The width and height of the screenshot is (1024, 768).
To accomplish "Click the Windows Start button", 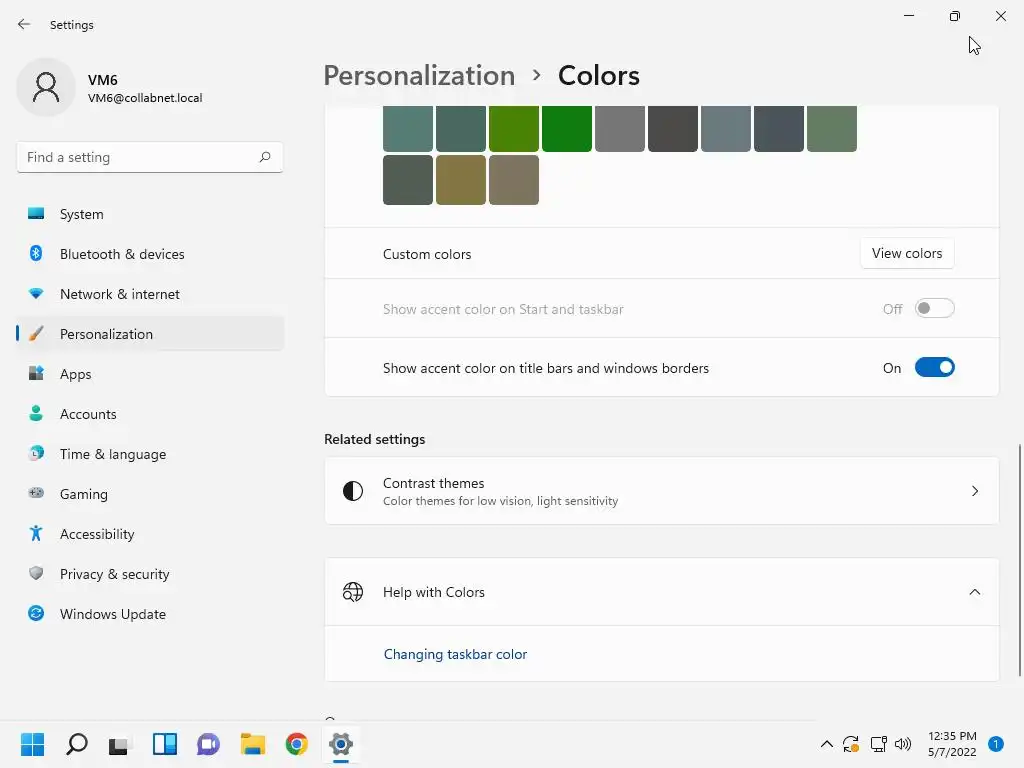I will pos(33,744).
